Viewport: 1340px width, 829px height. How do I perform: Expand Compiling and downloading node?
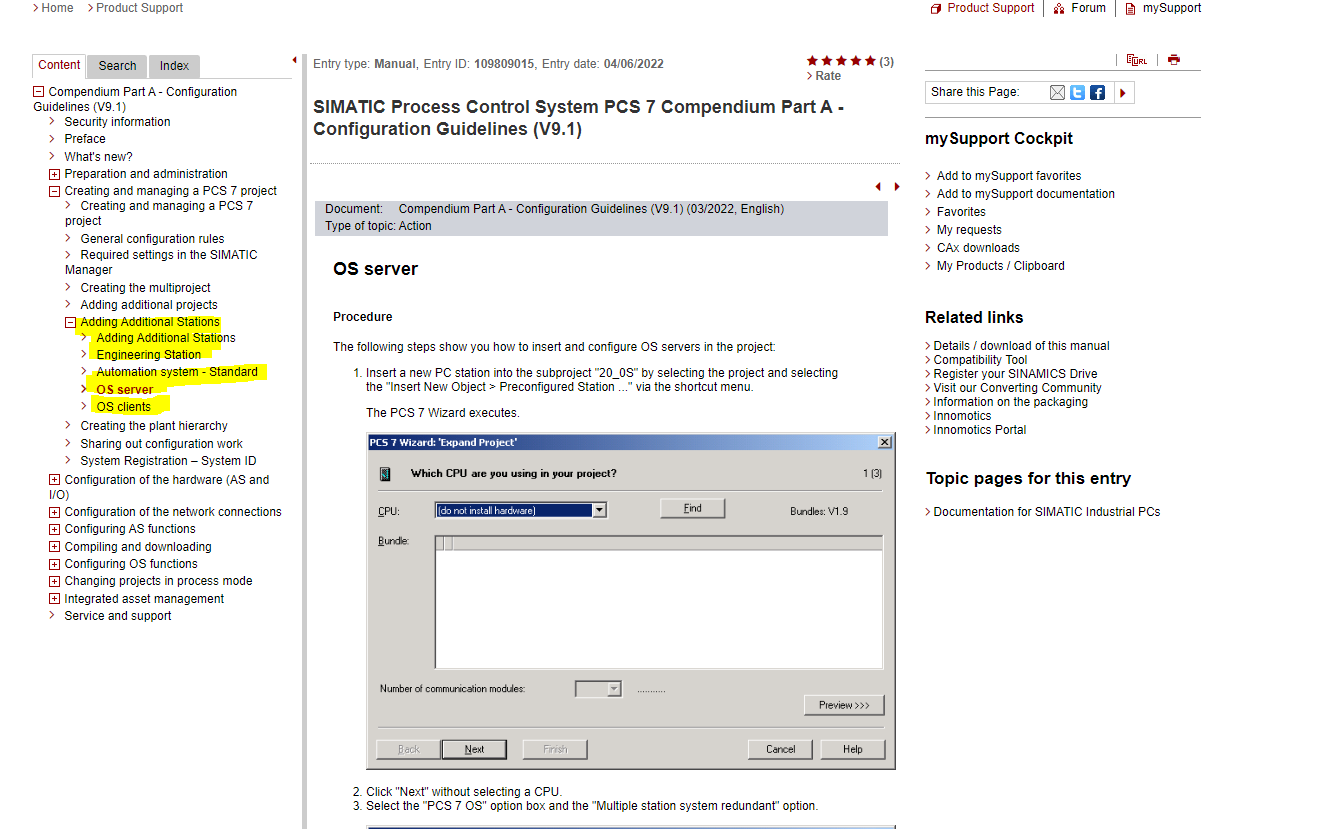pos(55,547)
